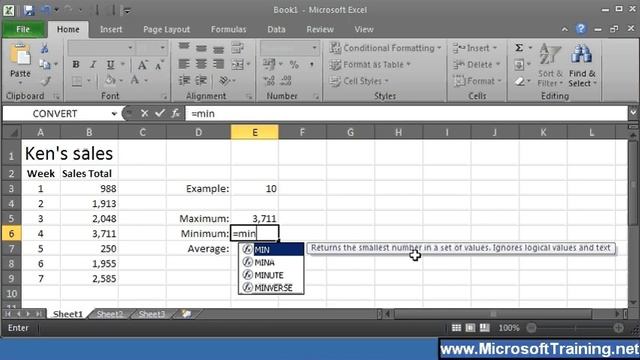Expand the Name Box dropdown arrow
Viewport: 640px width, 360px height.
coord(114,114)
